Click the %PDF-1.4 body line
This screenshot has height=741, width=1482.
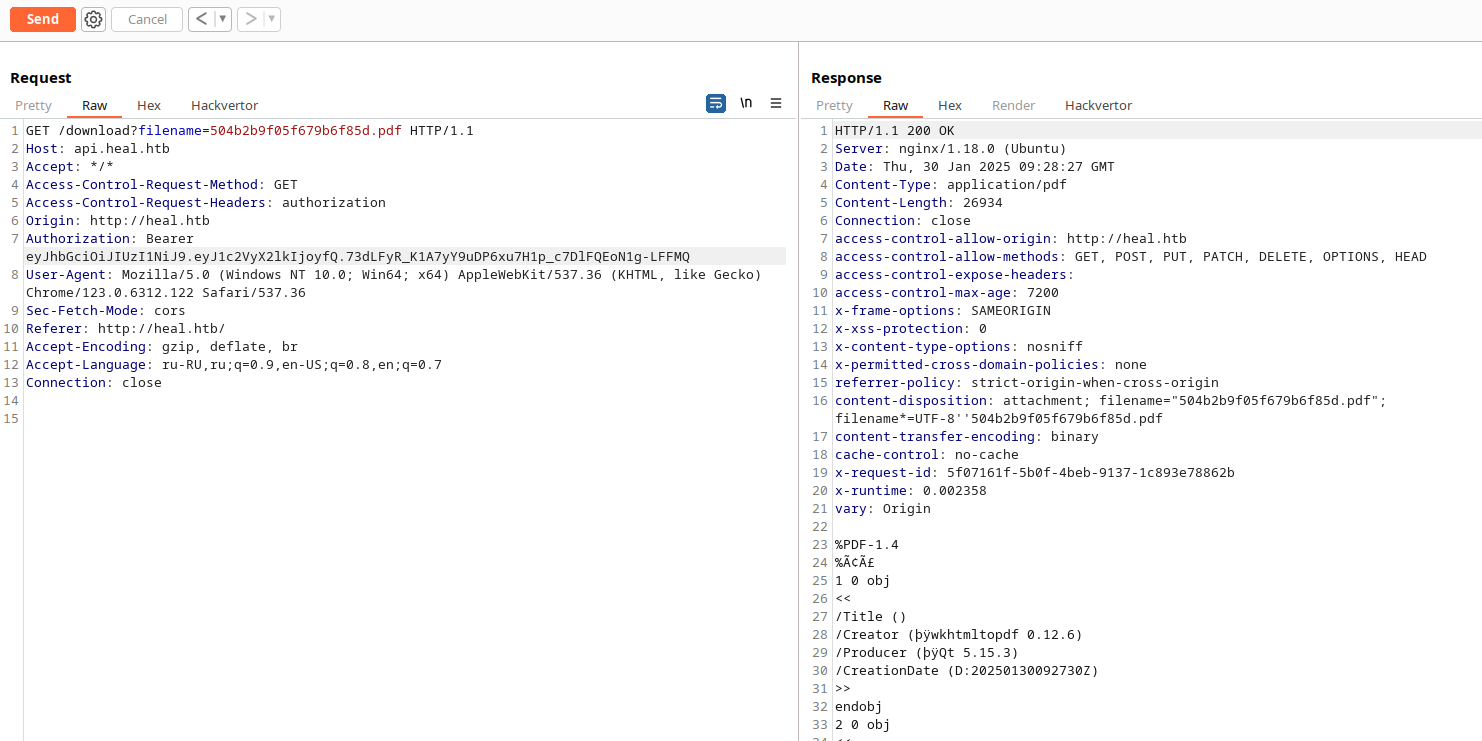pyautogui.click(x=867, y=544)
